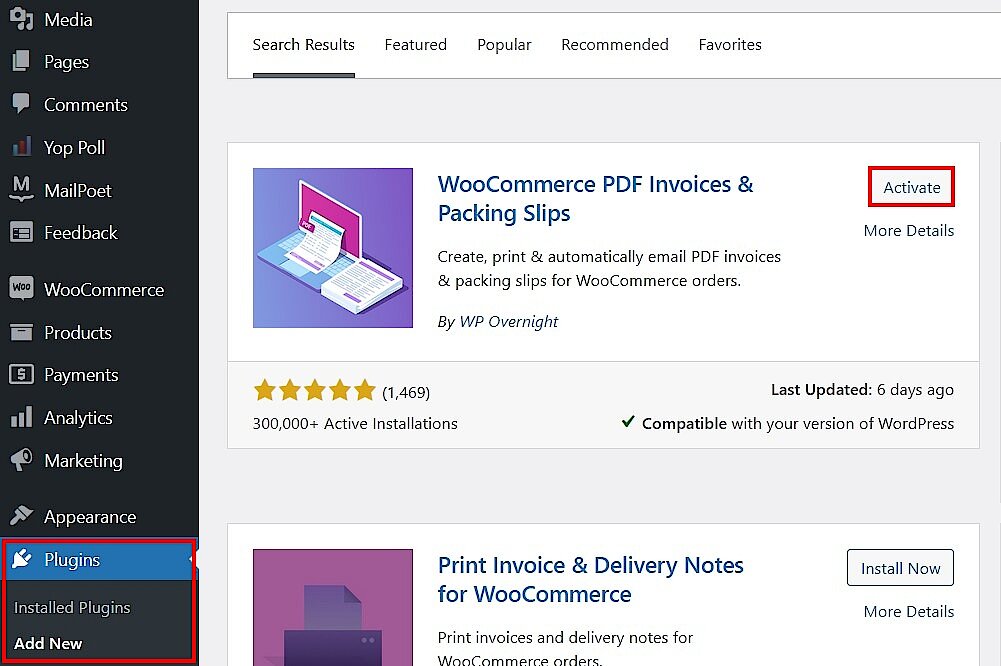Switch to the Featured tab
Image resolution: width=1001 pixels, height=666 pixels.
416,44
